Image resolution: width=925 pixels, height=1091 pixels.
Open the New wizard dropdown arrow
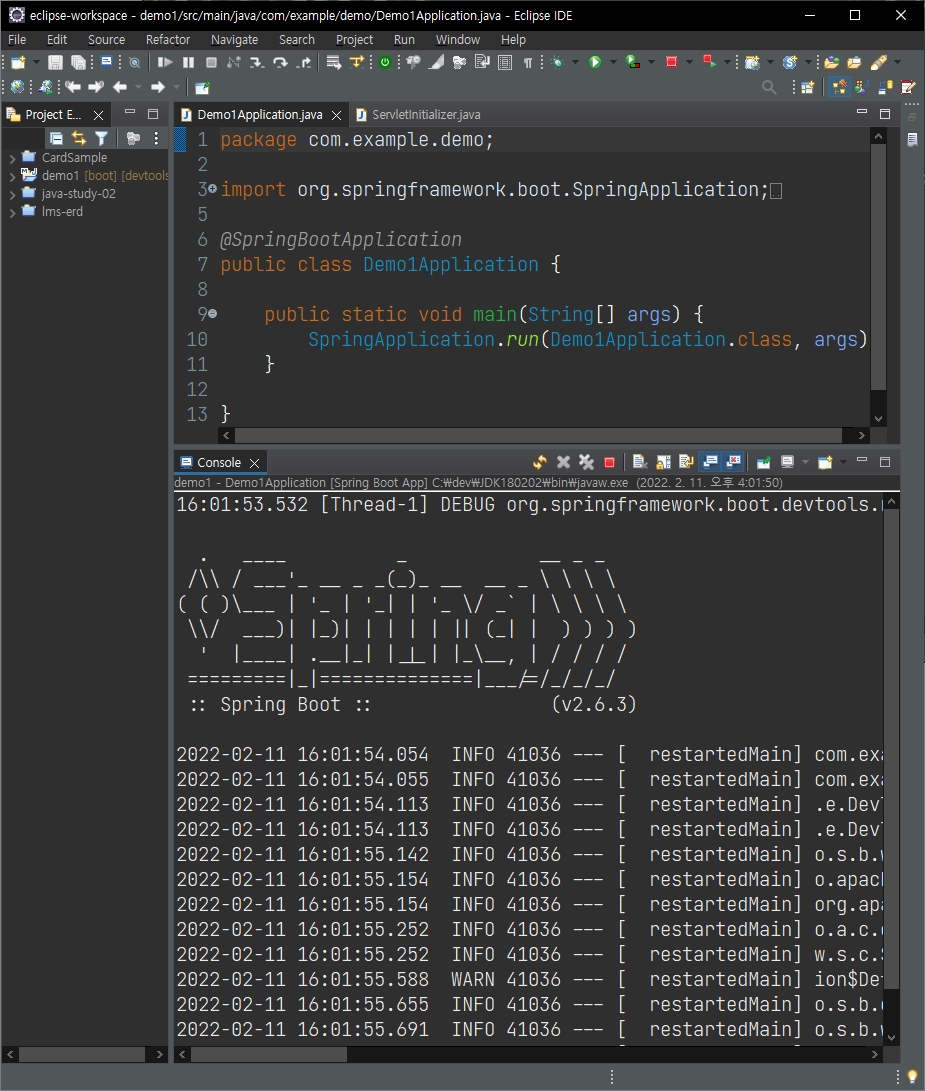tap(36, 63)
